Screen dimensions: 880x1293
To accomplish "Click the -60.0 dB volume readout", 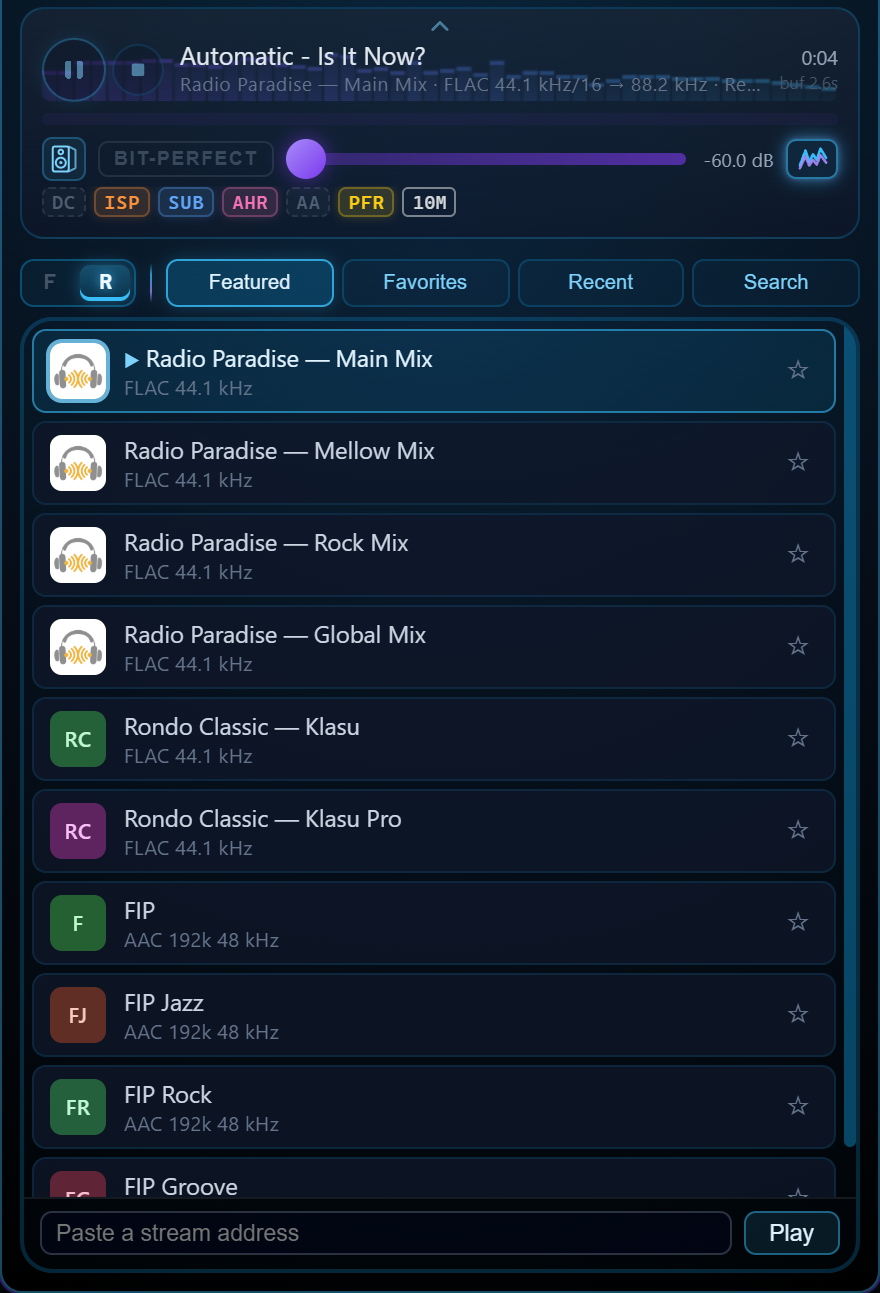I will click(x=738, y=160).
